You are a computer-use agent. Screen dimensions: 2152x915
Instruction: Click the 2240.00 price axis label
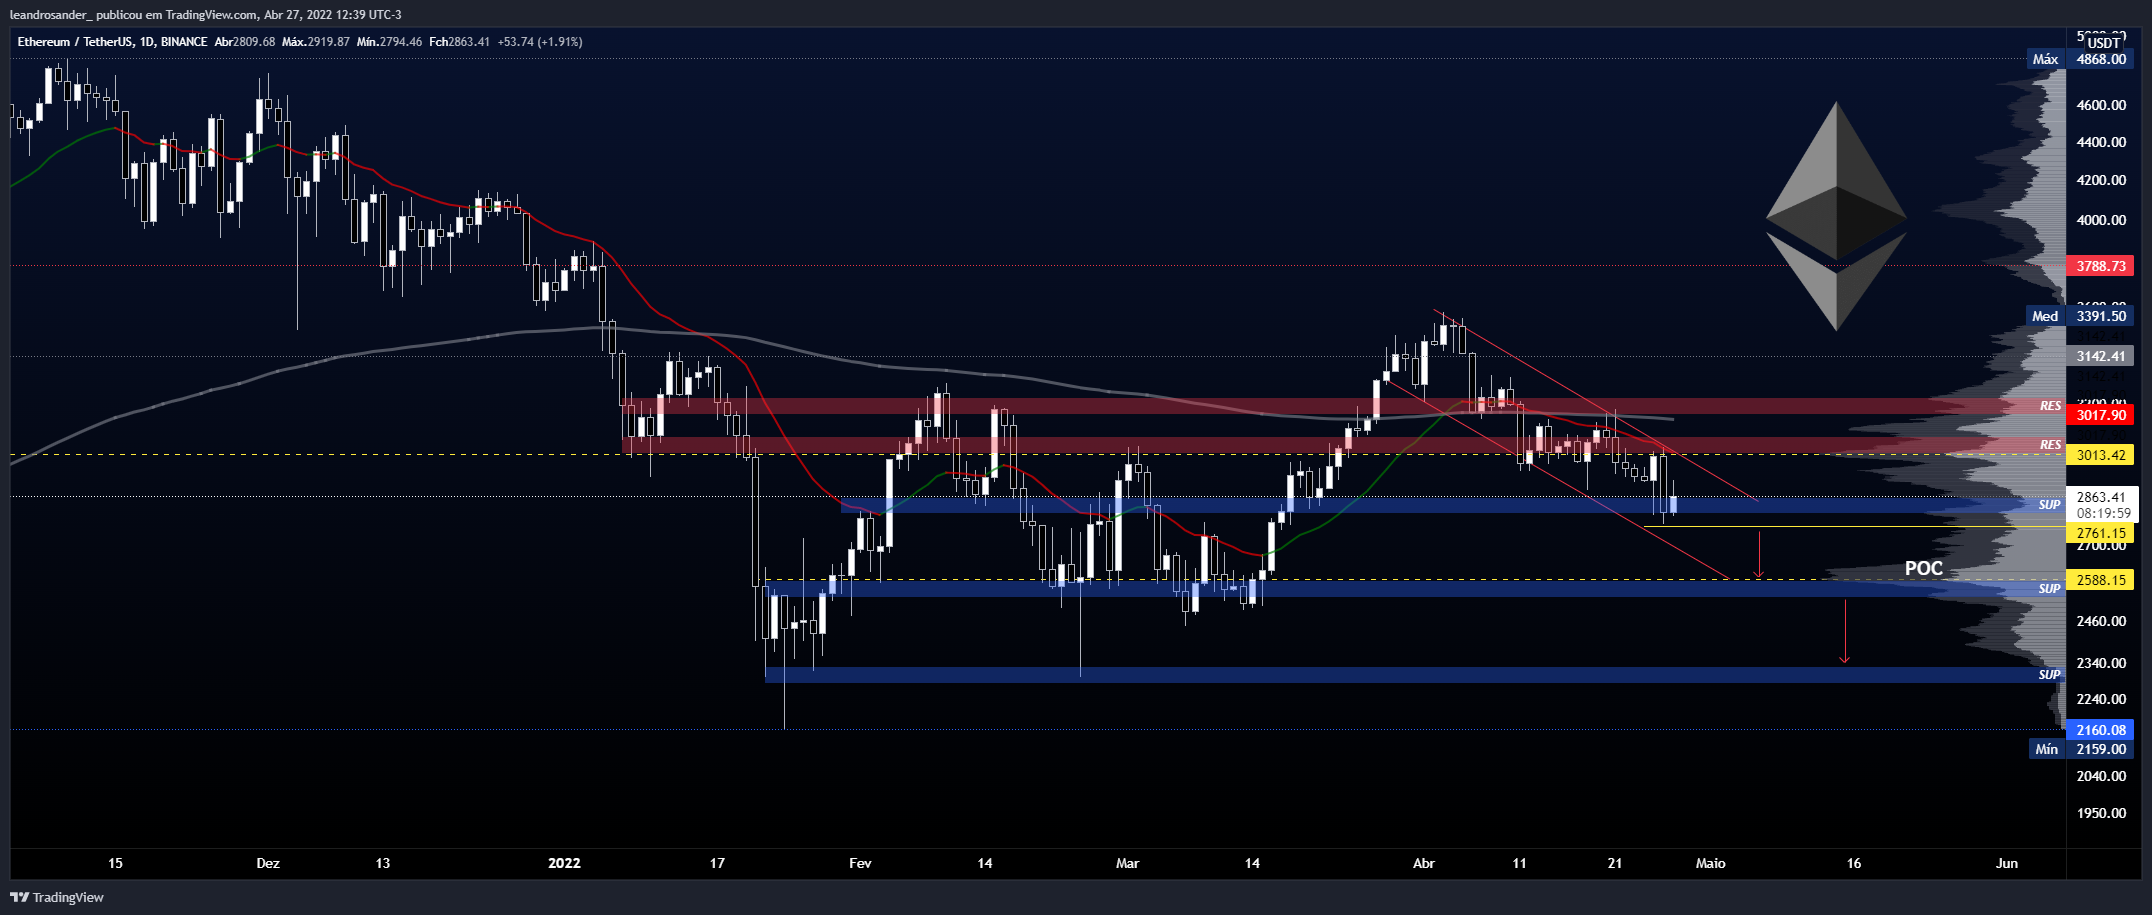point(2101,699)
